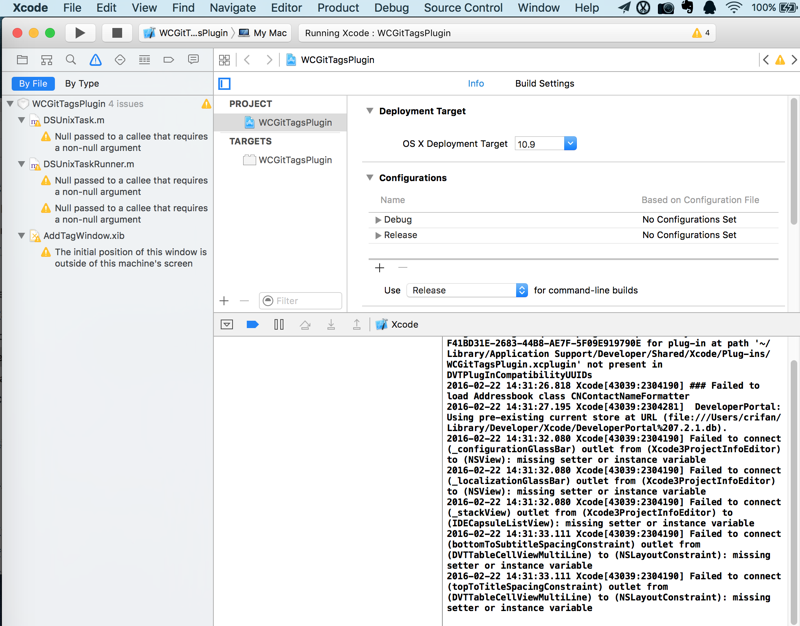The image size is (800, 626).
Task: Choose the My Mac destination
Action: tap(263, 33)
